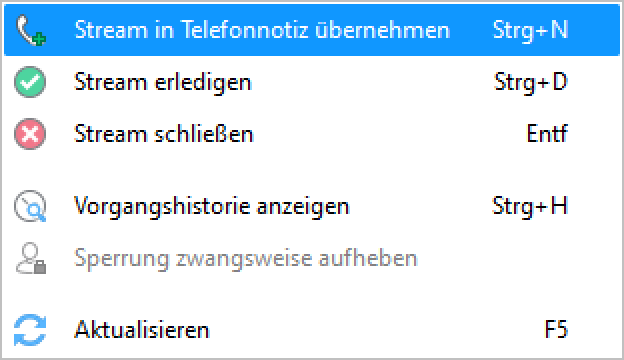624x360 pixels.
Task: Choose Stream erledigen menu entry
Action: 312,82
